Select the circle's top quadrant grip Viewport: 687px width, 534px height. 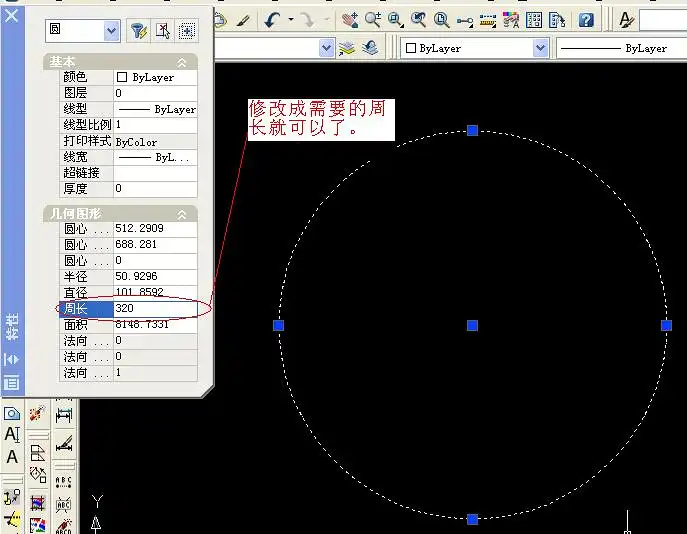coord(472,130)
